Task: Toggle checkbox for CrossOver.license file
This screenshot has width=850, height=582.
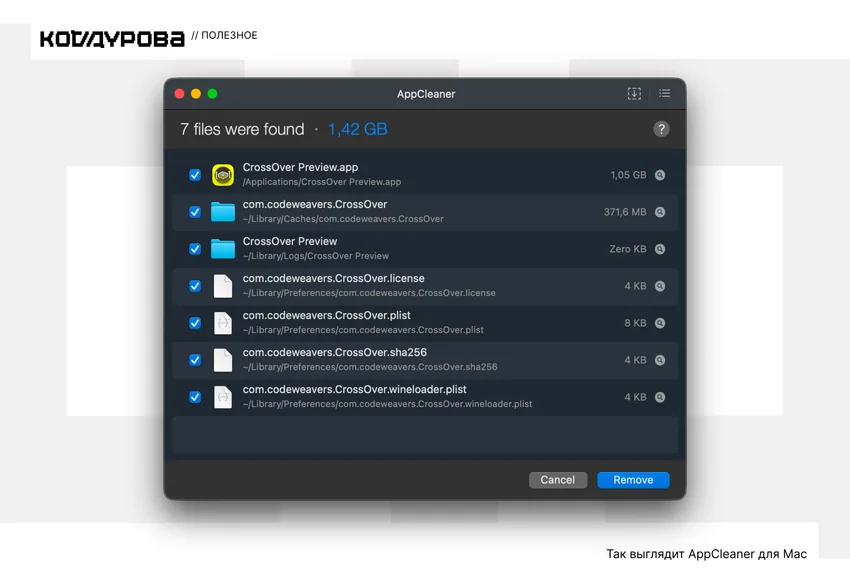Action: pos(195,286)
